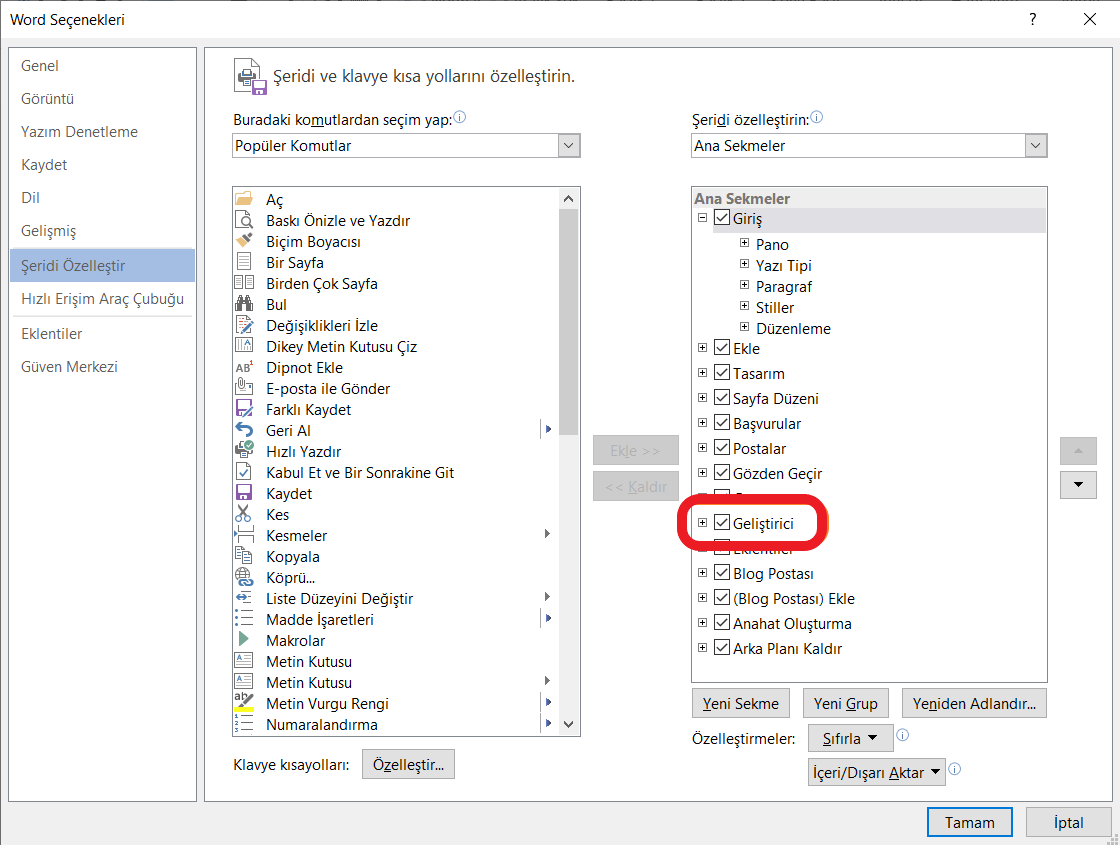
Task: Click the Özelleştir keyboard shortcuts button
Action: pyautogui.click(x=409, y=764)
